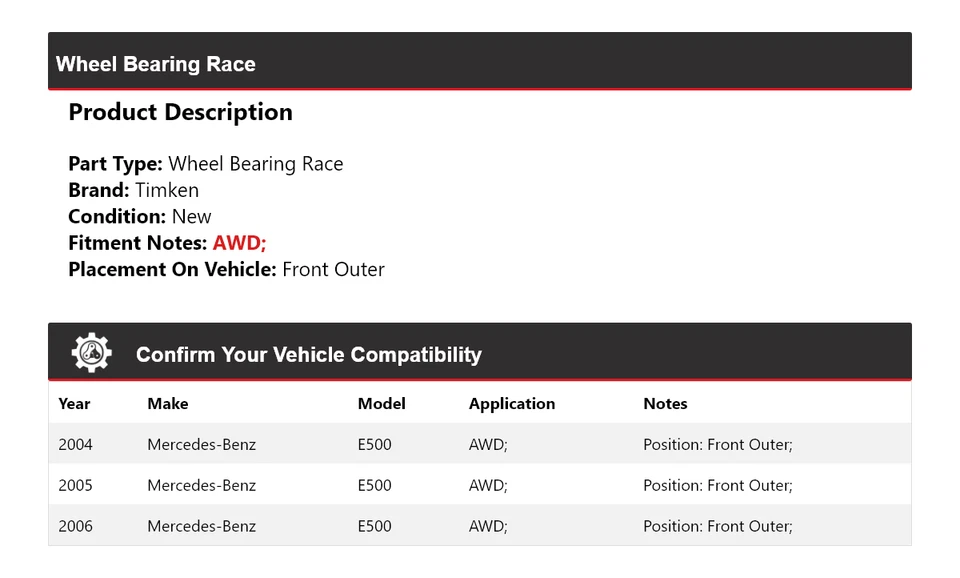Click the gear compatibility icon
The width and height of the screenshot is (960, 578).
pyautogui.click(x=91, y=353)
